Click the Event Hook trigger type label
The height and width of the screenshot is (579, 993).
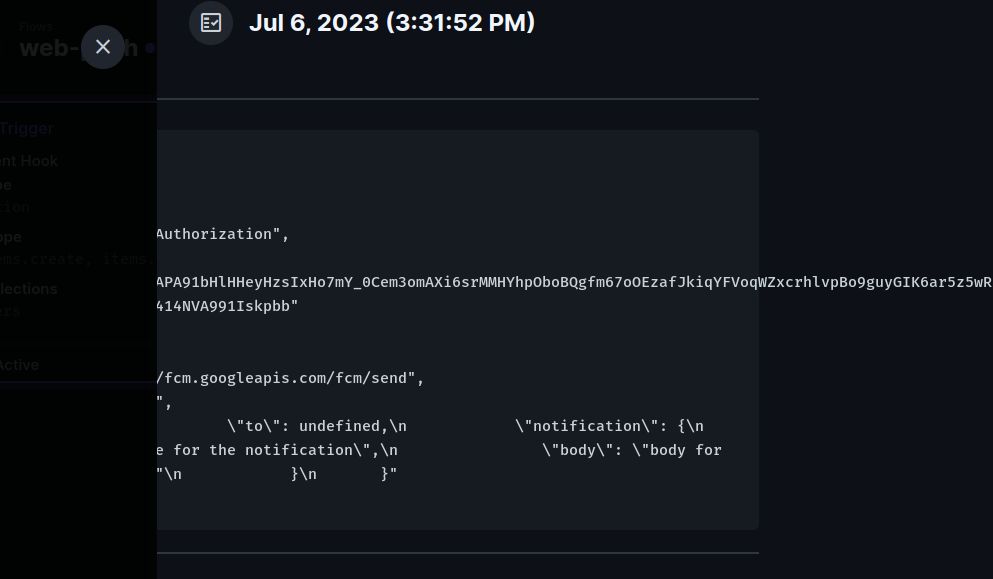(28, 161)
